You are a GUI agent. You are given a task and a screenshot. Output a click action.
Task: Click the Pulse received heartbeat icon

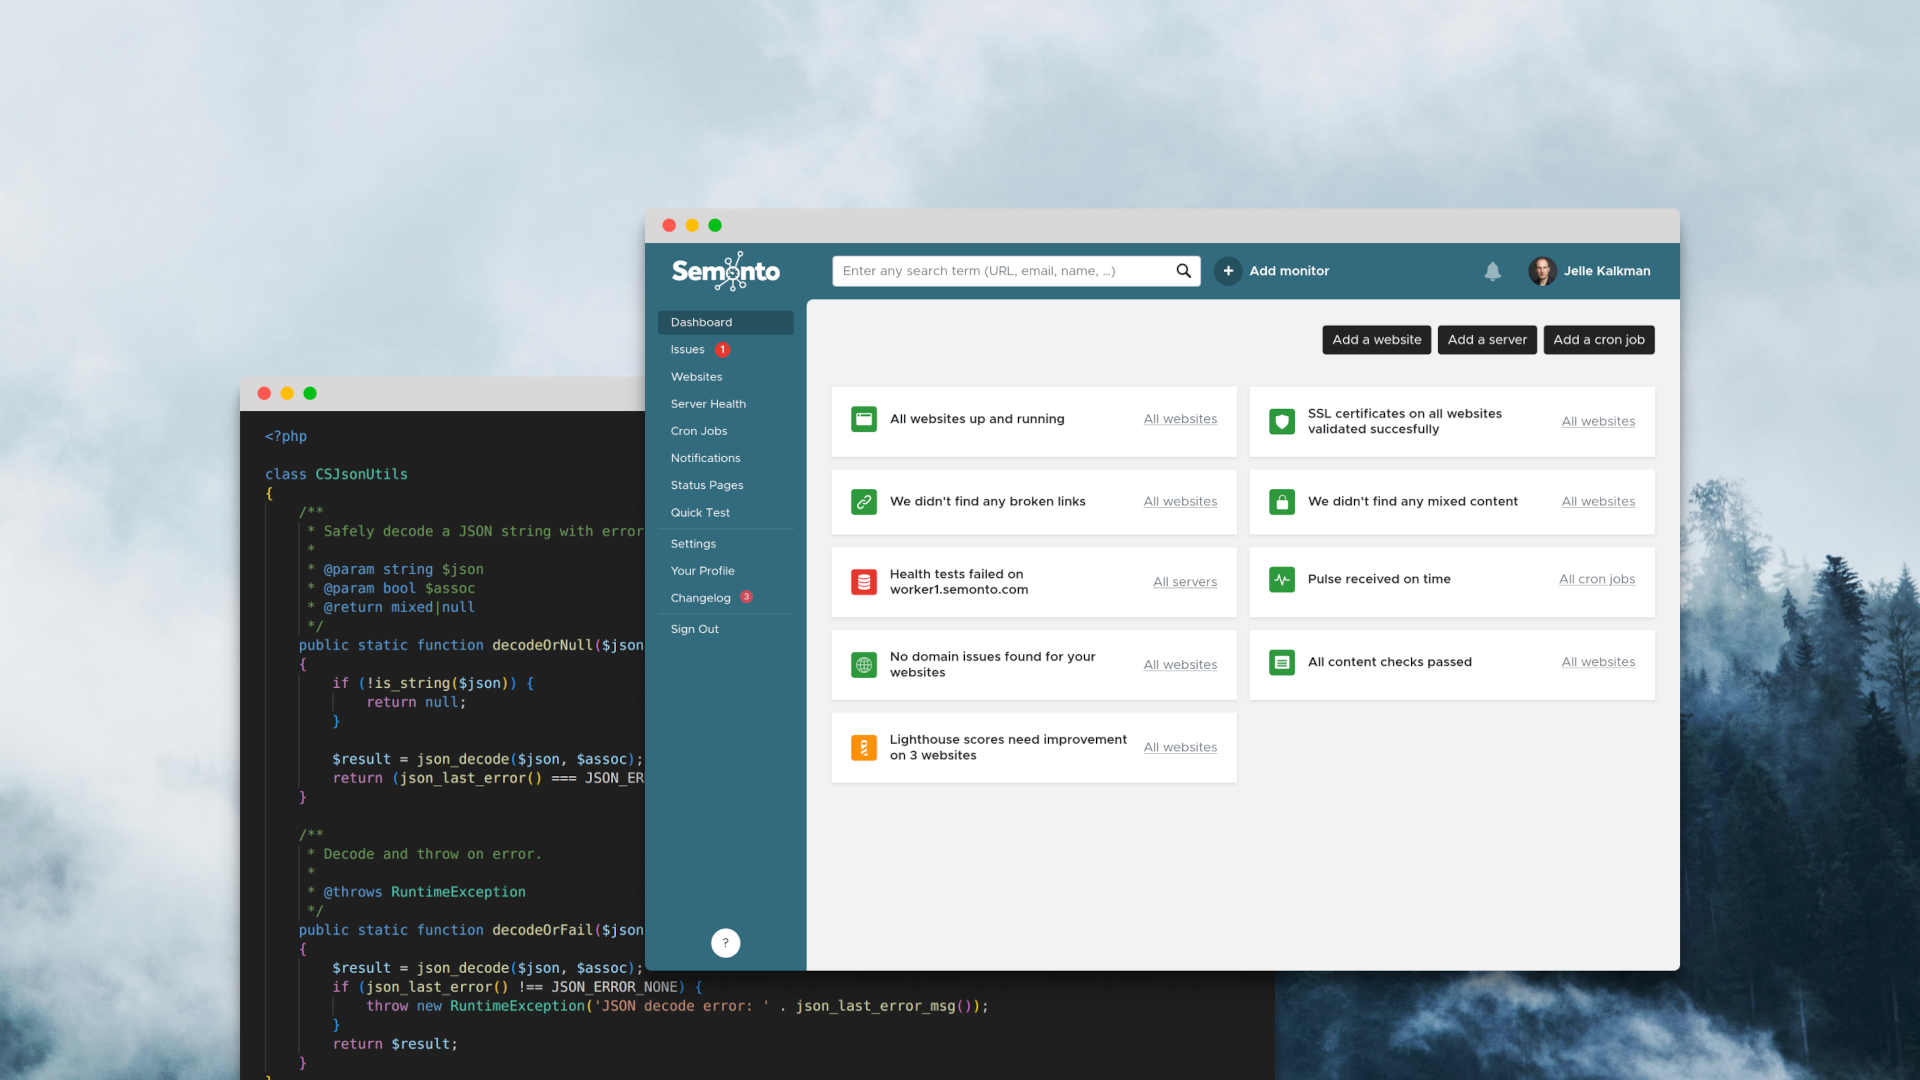point(1282,579)
